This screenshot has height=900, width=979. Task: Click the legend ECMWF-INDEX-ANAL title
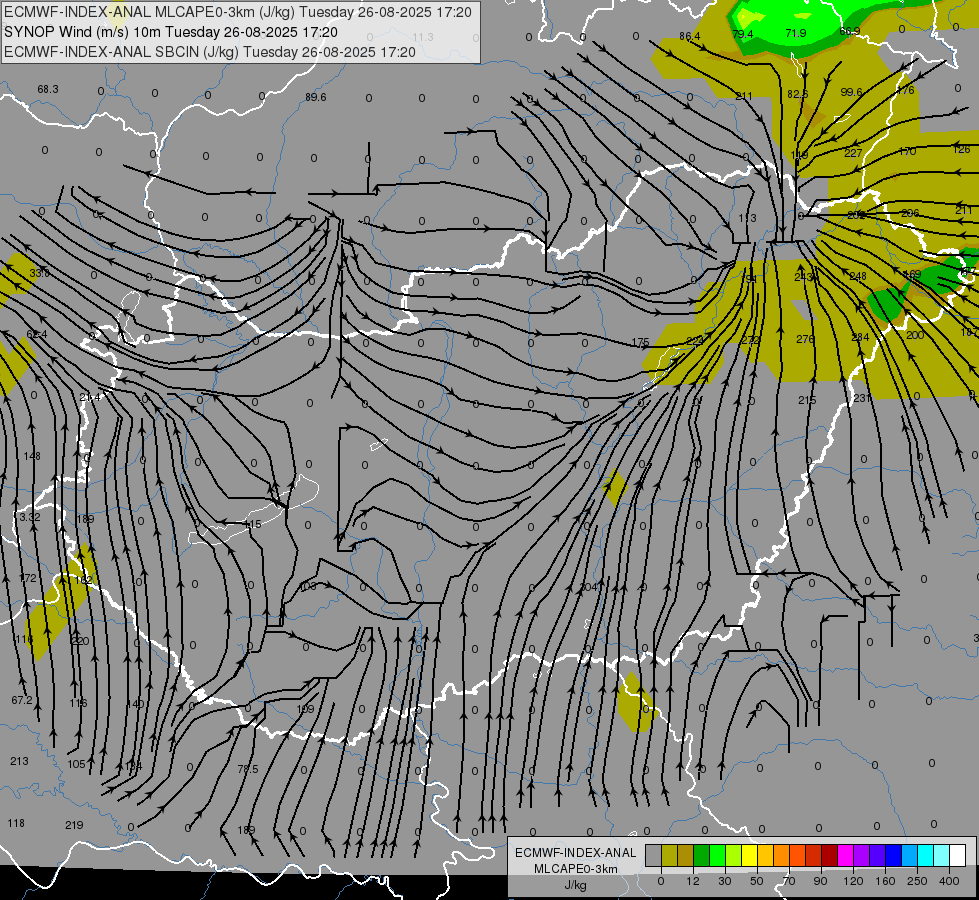tap(575, 853)
